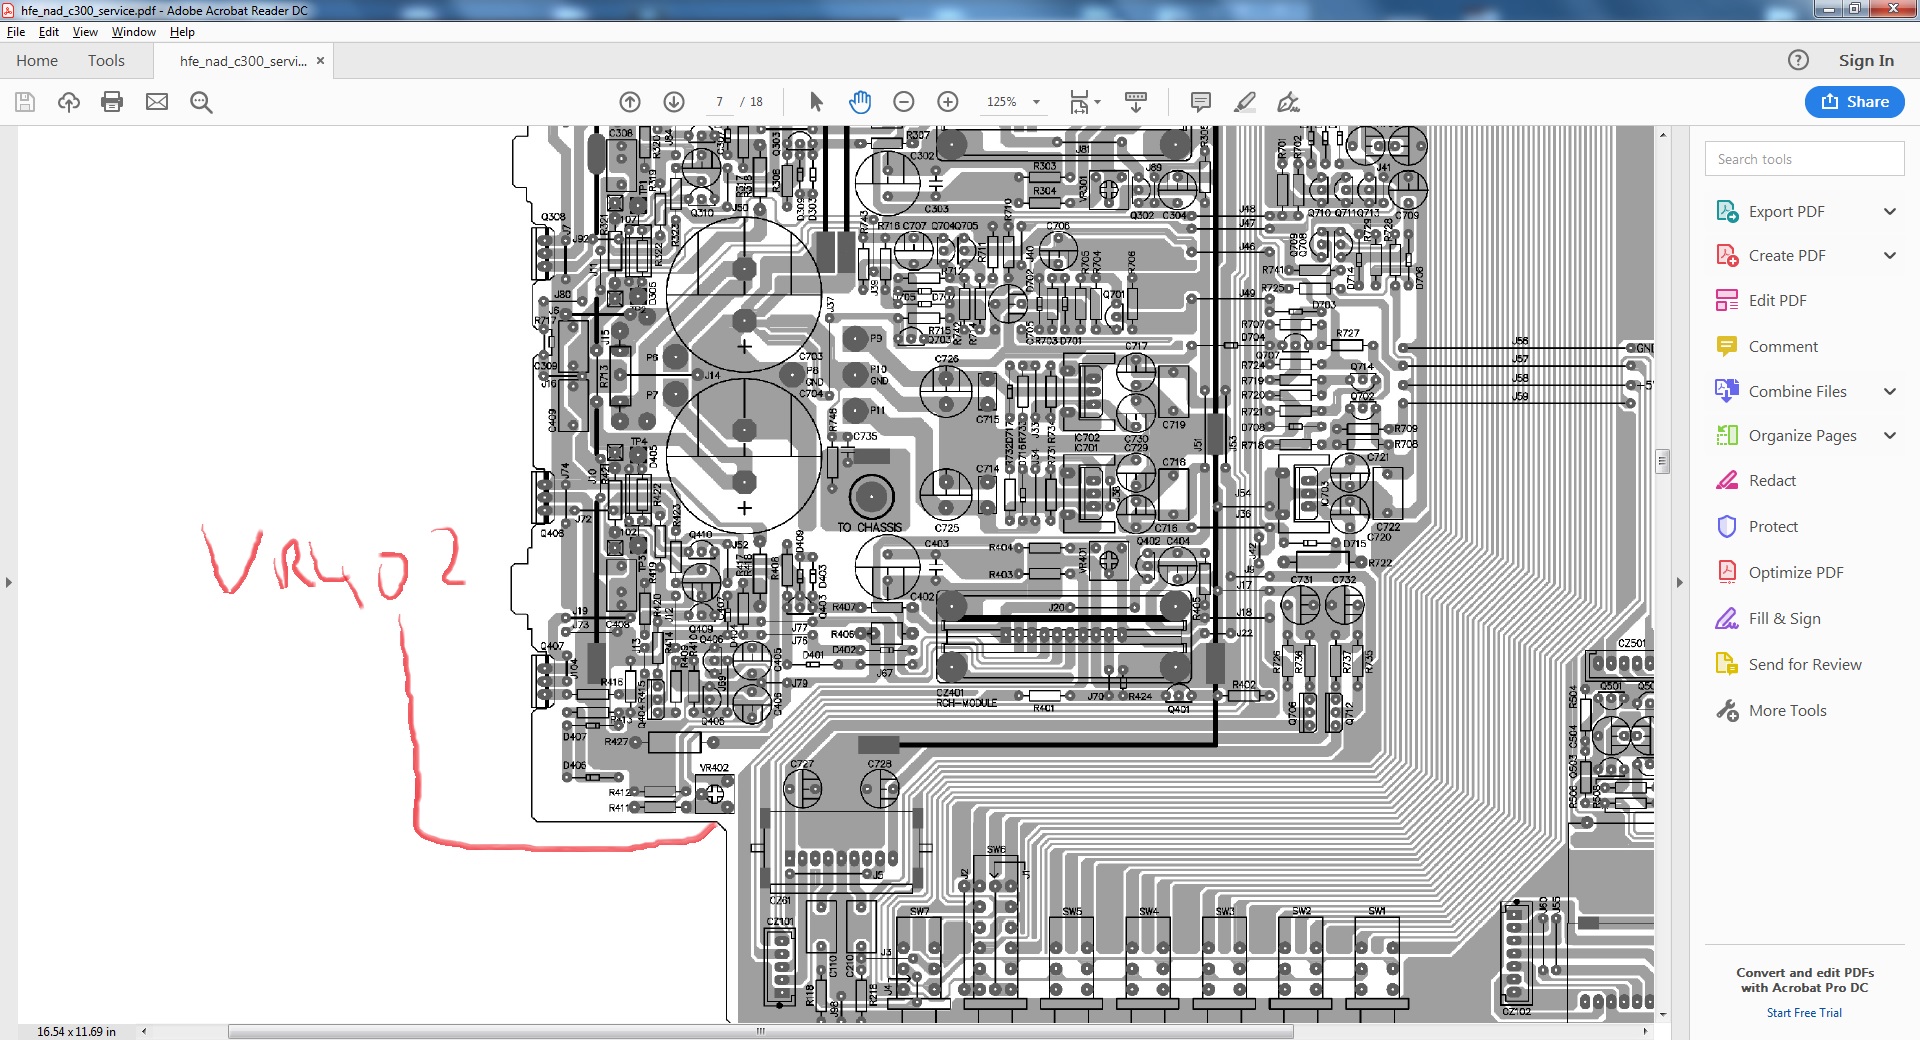
Task: Expand the Create PDF chevron
Action: [x=1890, y=256]
